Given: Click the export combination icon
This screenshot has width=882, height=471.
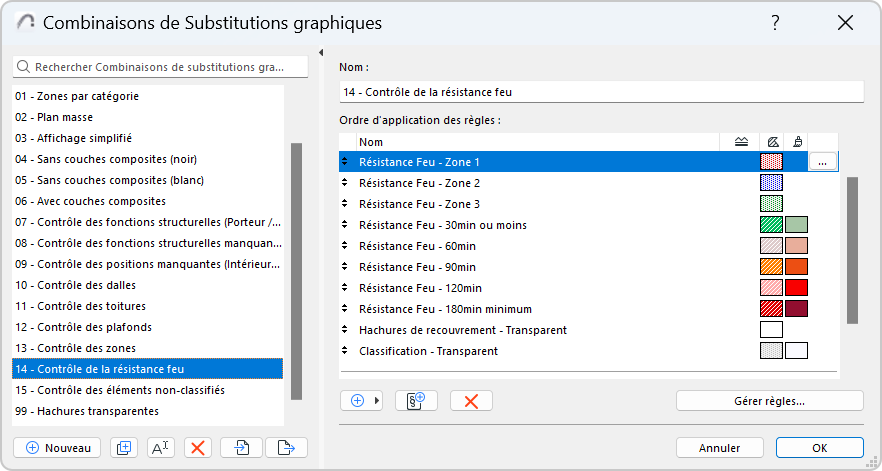Looking at the screenshot, I should (286, 448).
